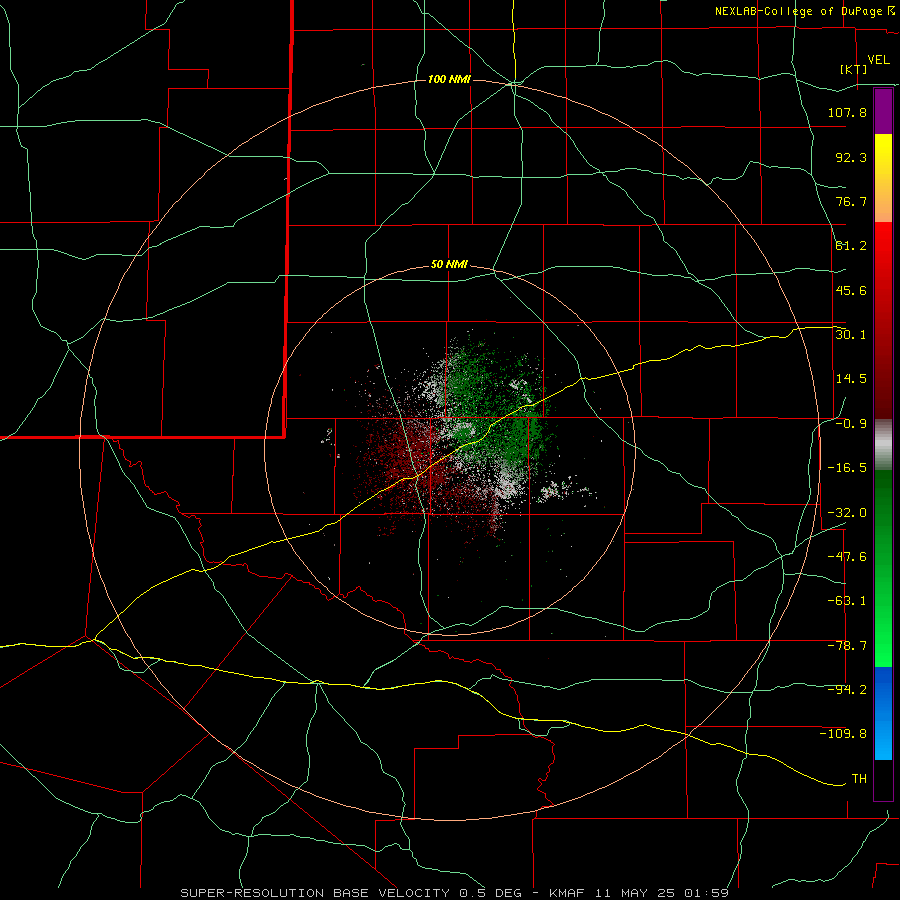
Task: Click the 45.6 velocity scale value
Action: 851,290
